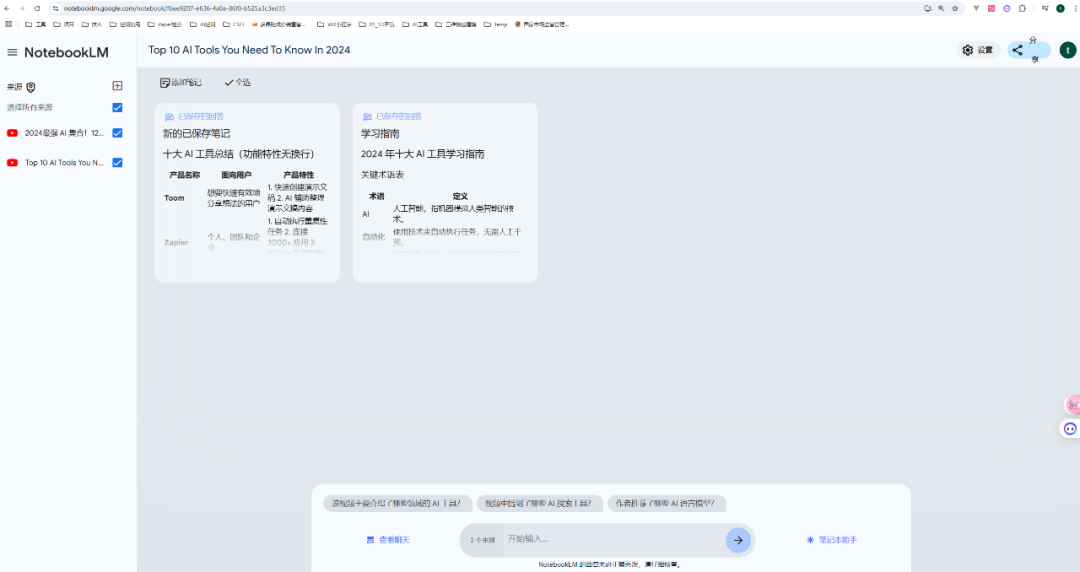
Task: Click the browser address bar URL
Action: (174, 8)
